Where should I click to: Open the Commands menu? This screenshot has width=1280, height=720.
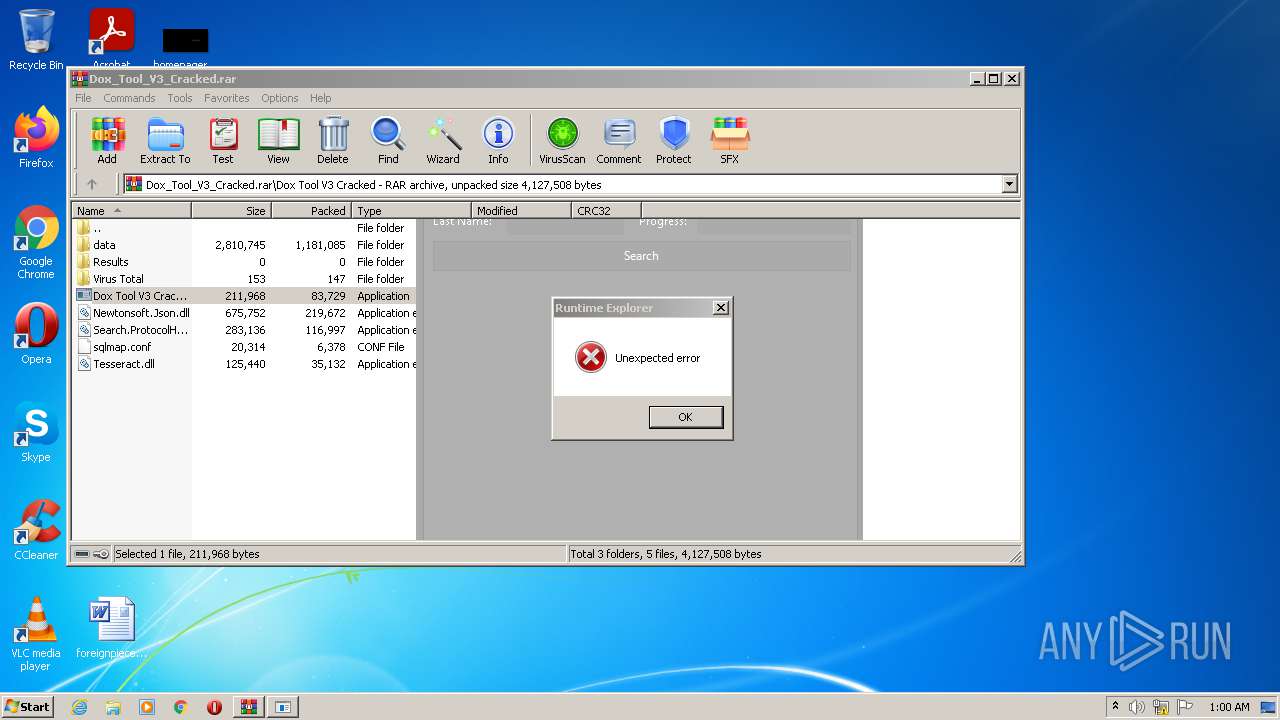tap(129, 98)
